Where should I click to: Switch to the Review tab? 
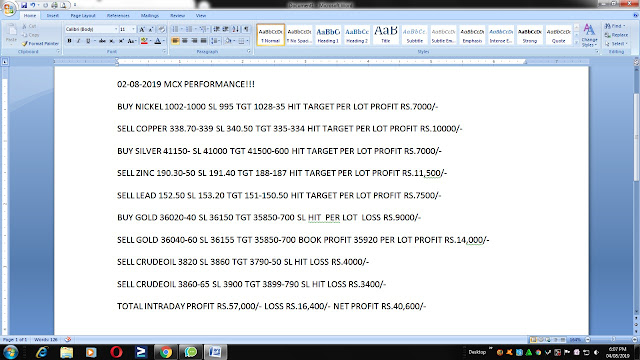[x=178, y=16]
